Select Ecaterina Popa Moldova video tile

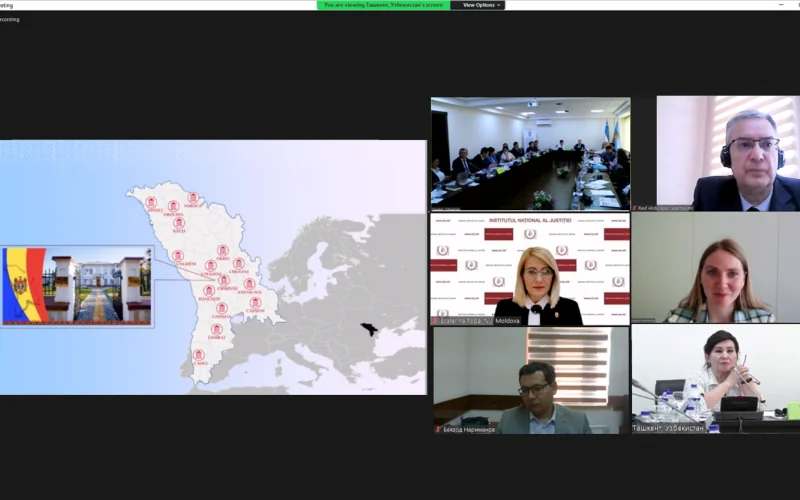coord(530,268)
